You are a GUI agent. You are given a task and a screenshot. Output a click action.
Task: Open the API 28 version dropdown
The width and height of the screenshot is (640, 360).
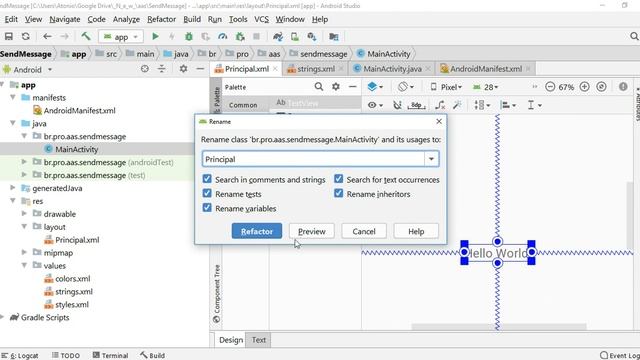485,87
